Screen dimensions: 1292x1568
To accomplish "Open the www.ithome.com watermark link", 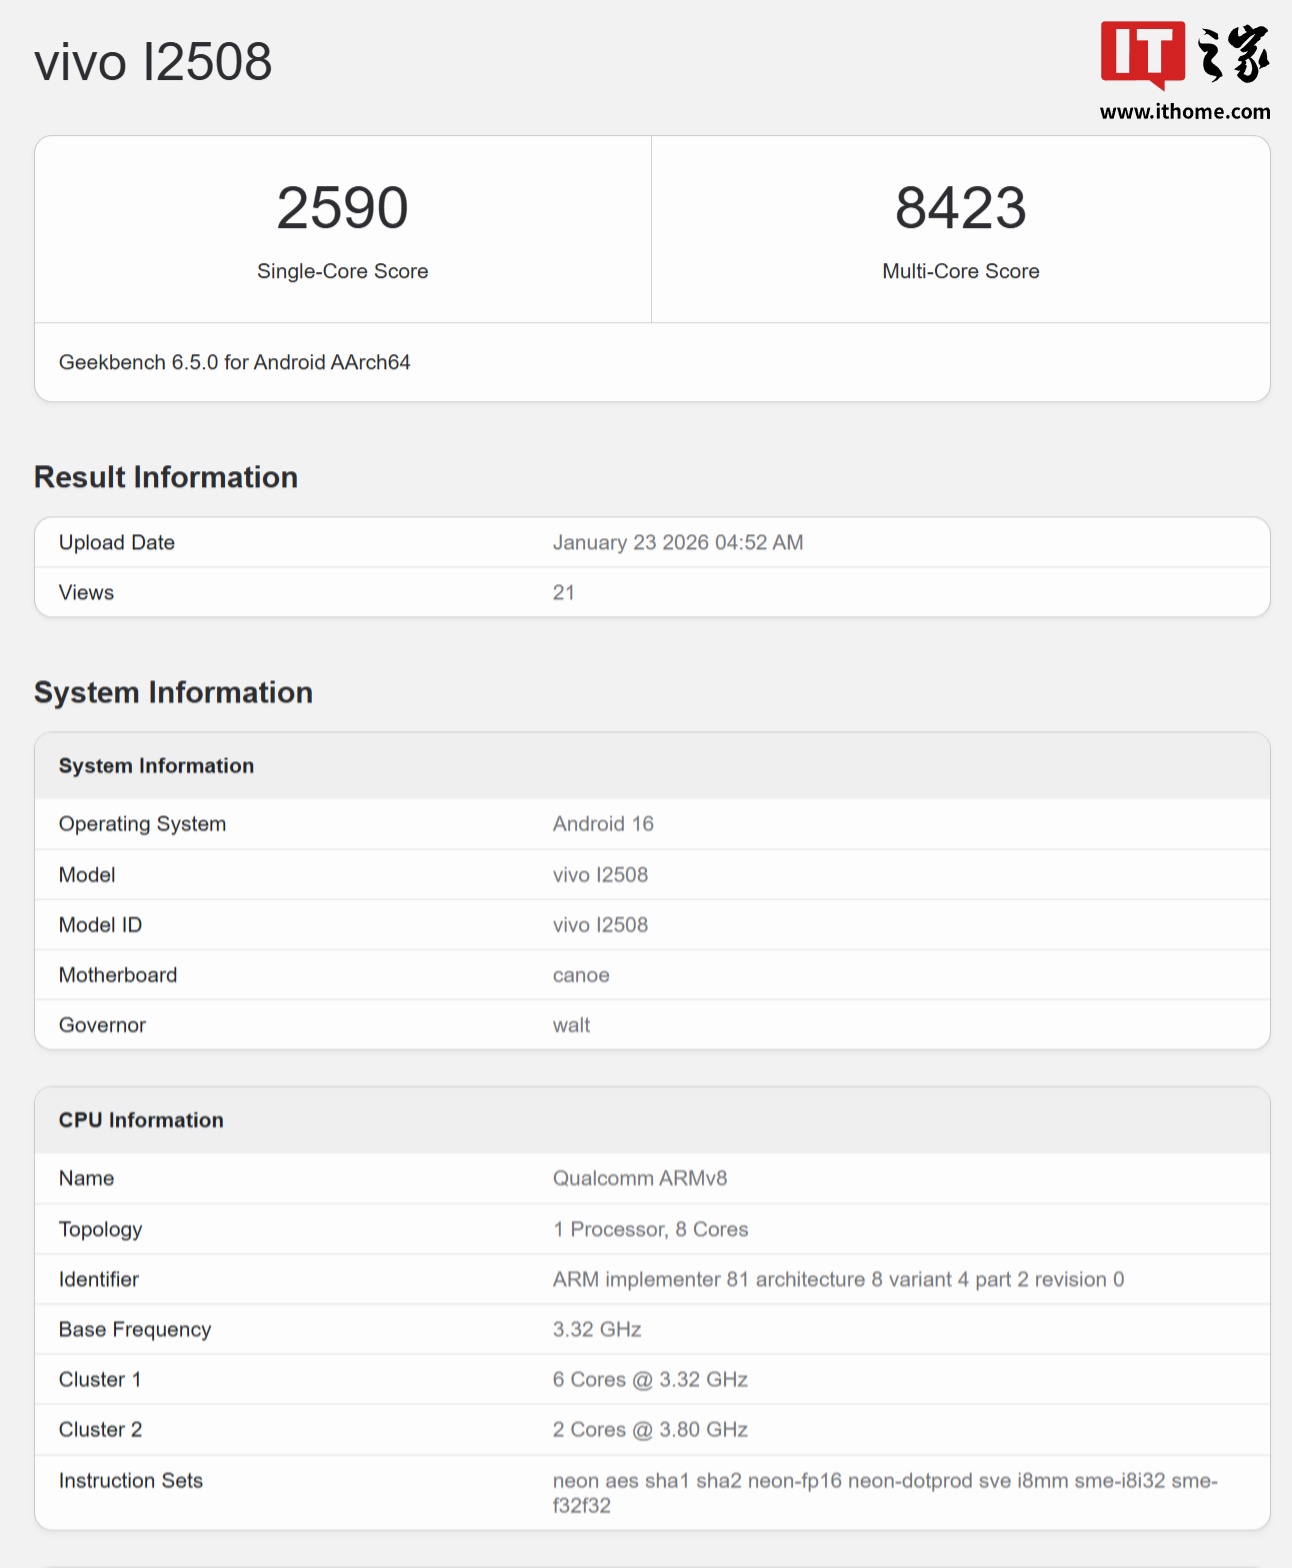I will point(1184,112).
